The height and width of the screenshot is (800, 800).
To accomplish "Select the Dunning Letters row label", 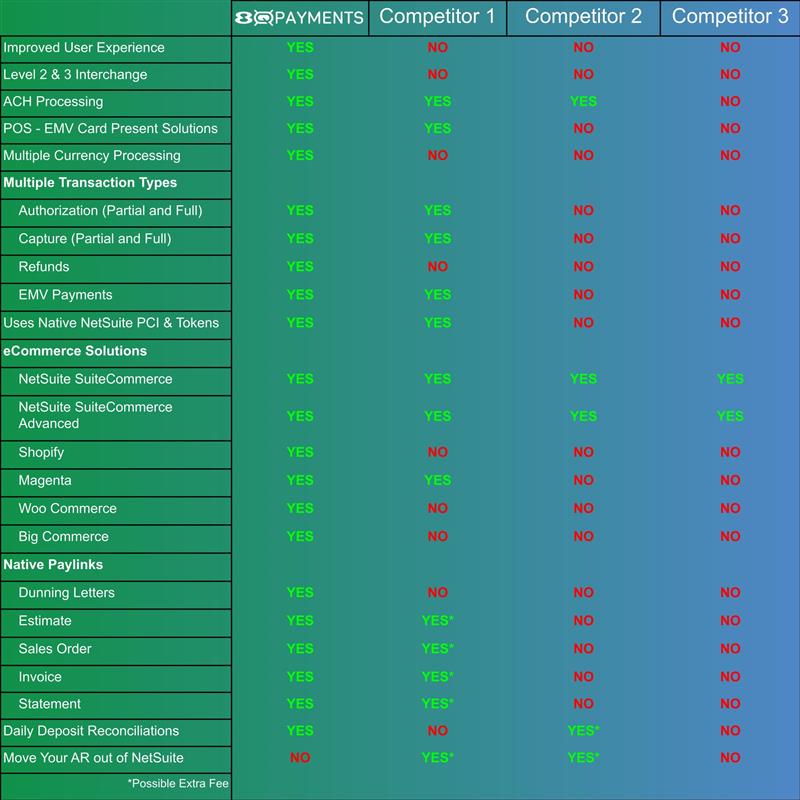I will 66,593.
